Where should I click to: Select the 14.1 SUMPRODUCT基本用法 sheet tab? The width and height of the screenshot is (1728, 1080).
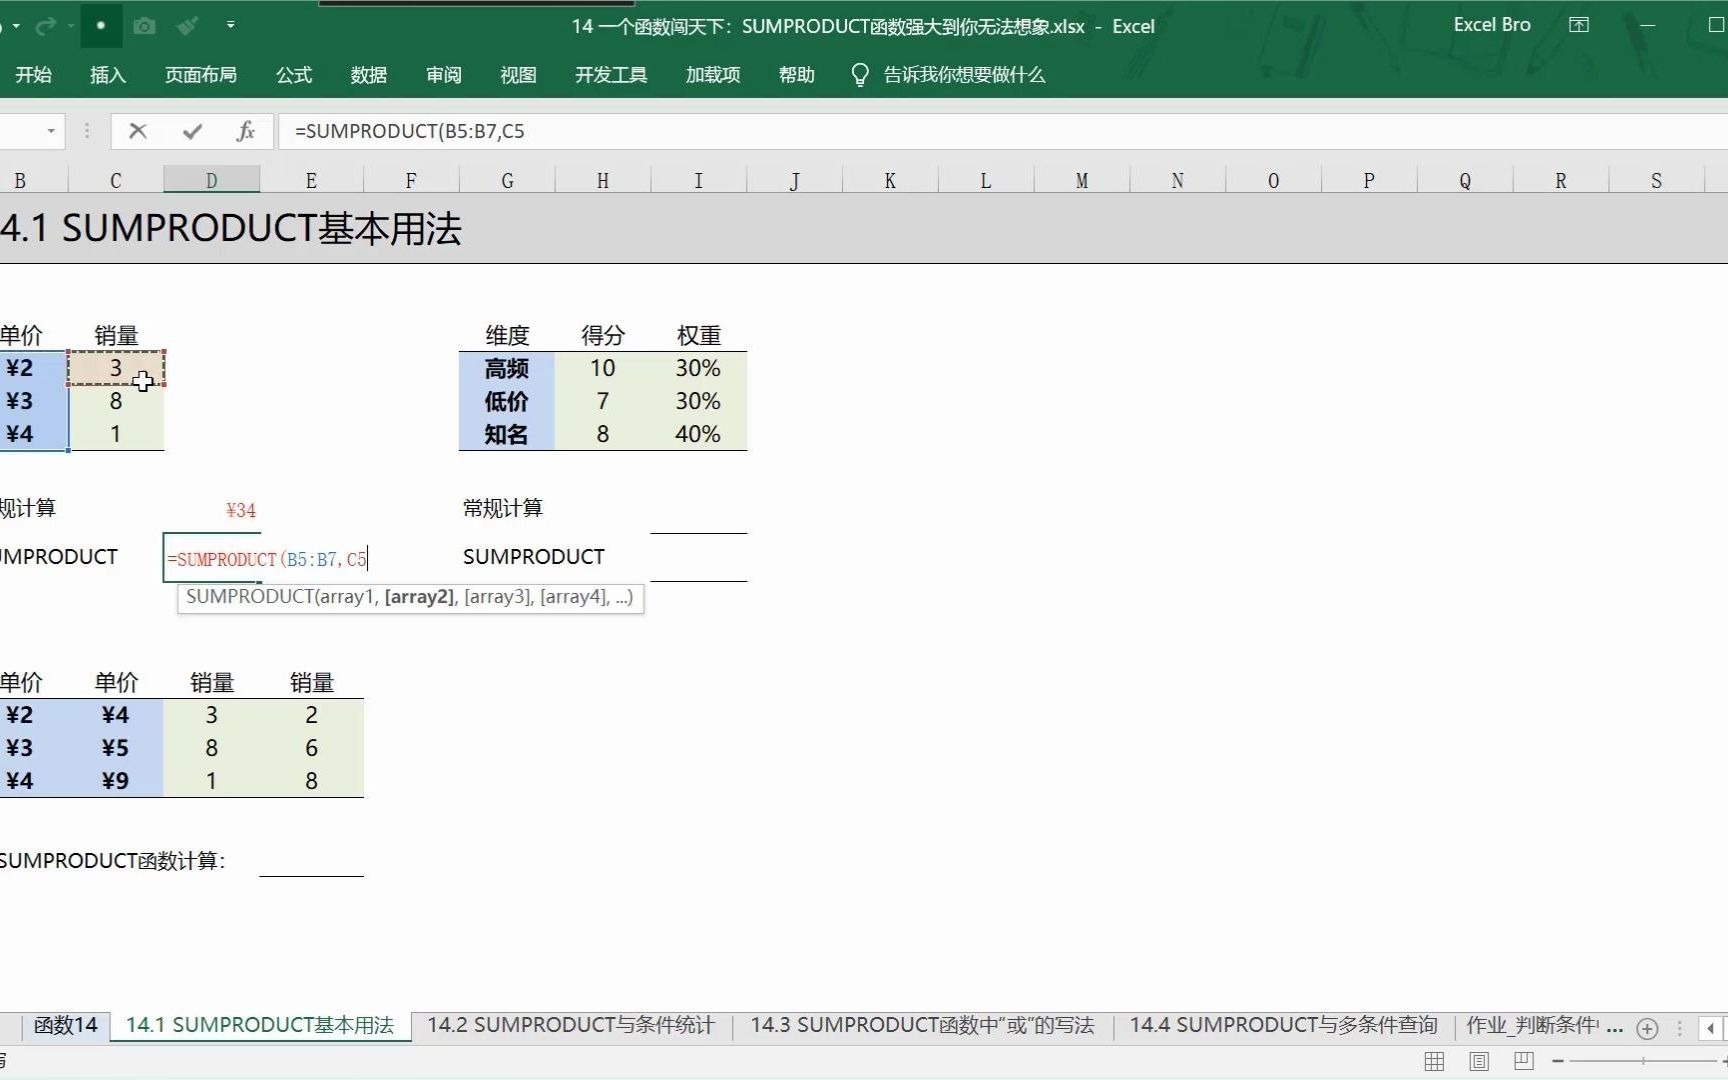pyautogui.click(x=260, y=1025)
